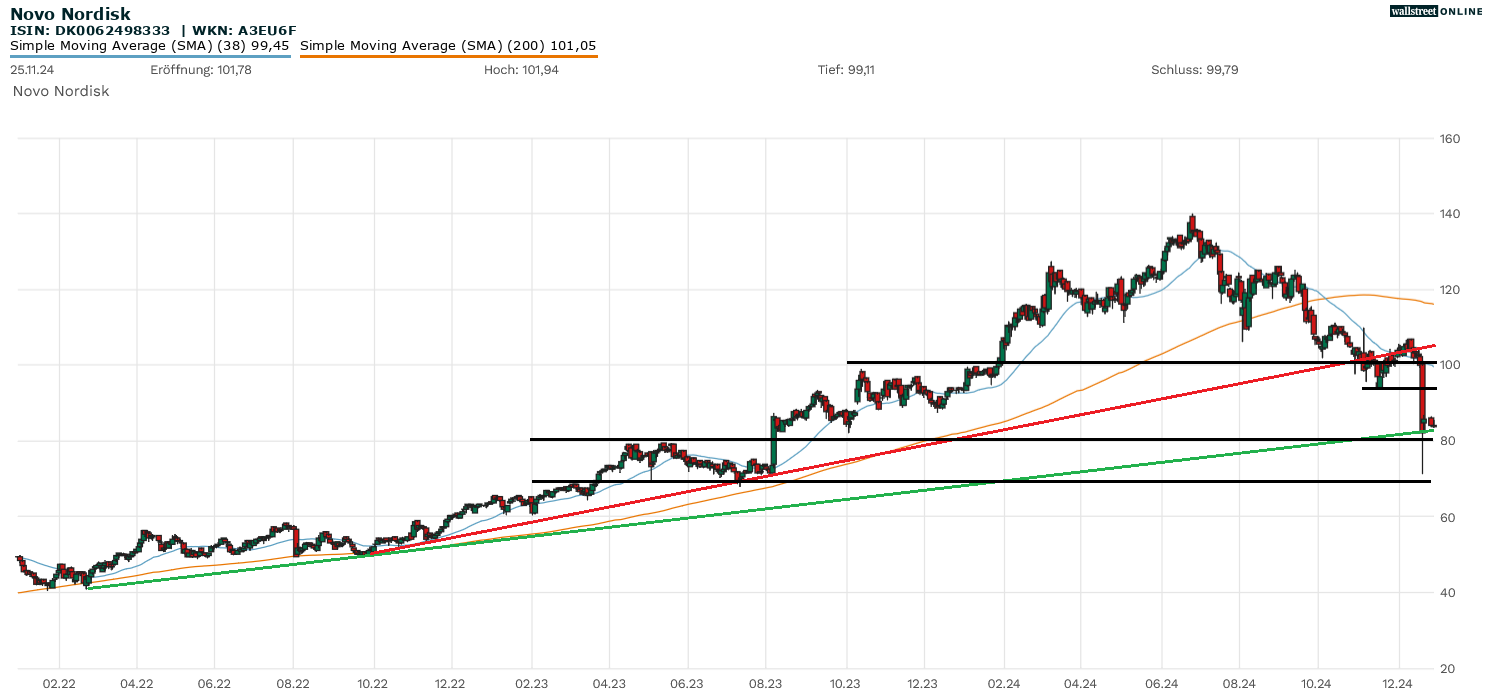The height and width of the screenshot is (689, 1490).
Task: Click the Novo Nordisk series label above chart
Action: click(61, 91)
